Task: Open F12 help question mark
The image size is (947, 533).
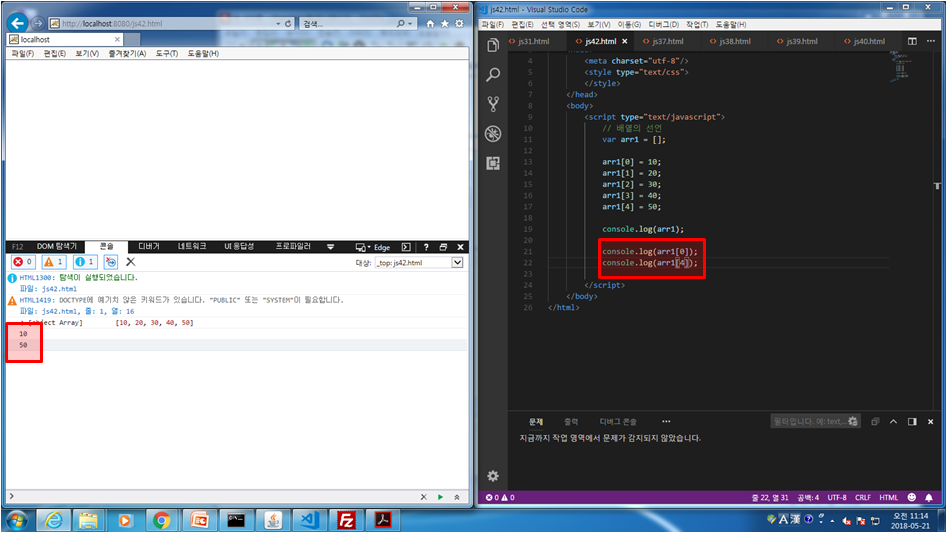Action: pos(426,247)
